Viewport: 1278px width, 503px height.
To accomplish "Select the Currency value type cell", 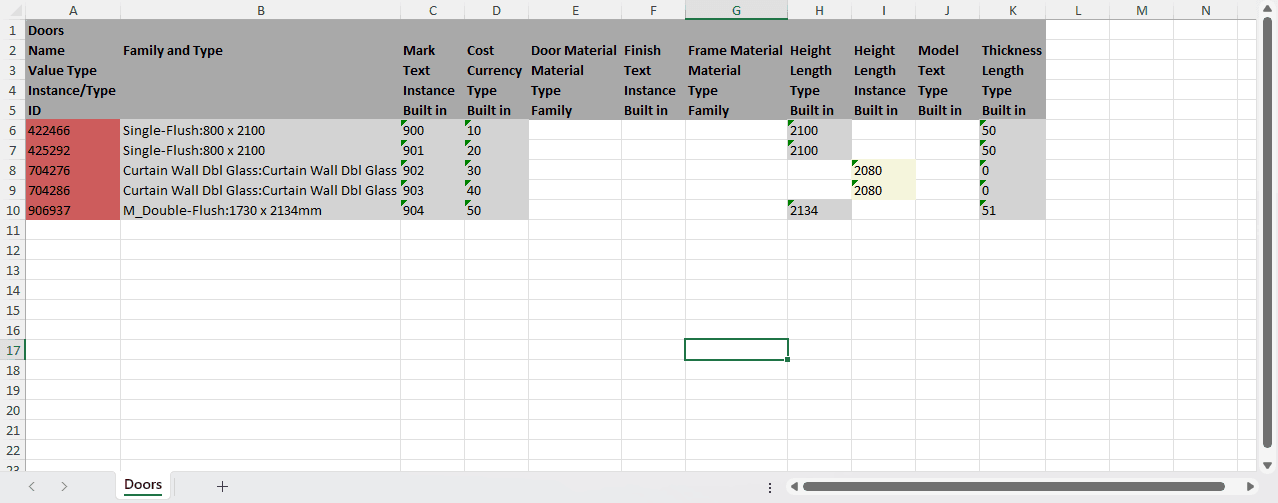I will [x=496, y=70].
